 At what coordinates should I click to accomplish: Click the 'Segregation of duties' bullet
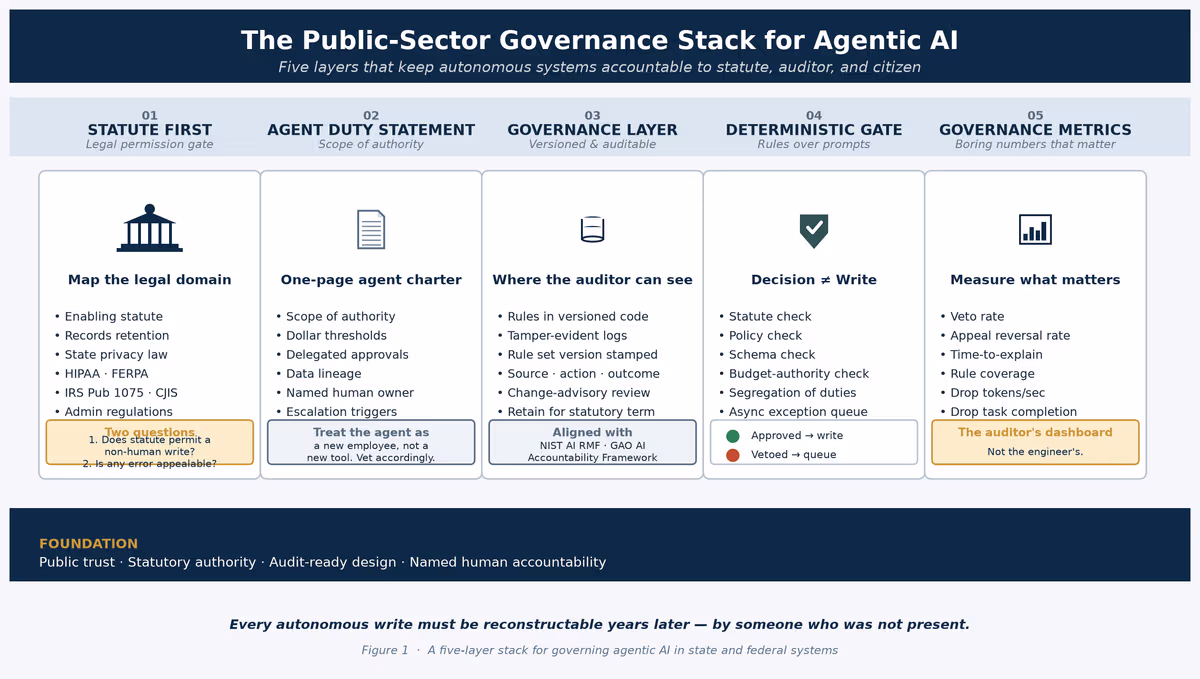[787, 393]
